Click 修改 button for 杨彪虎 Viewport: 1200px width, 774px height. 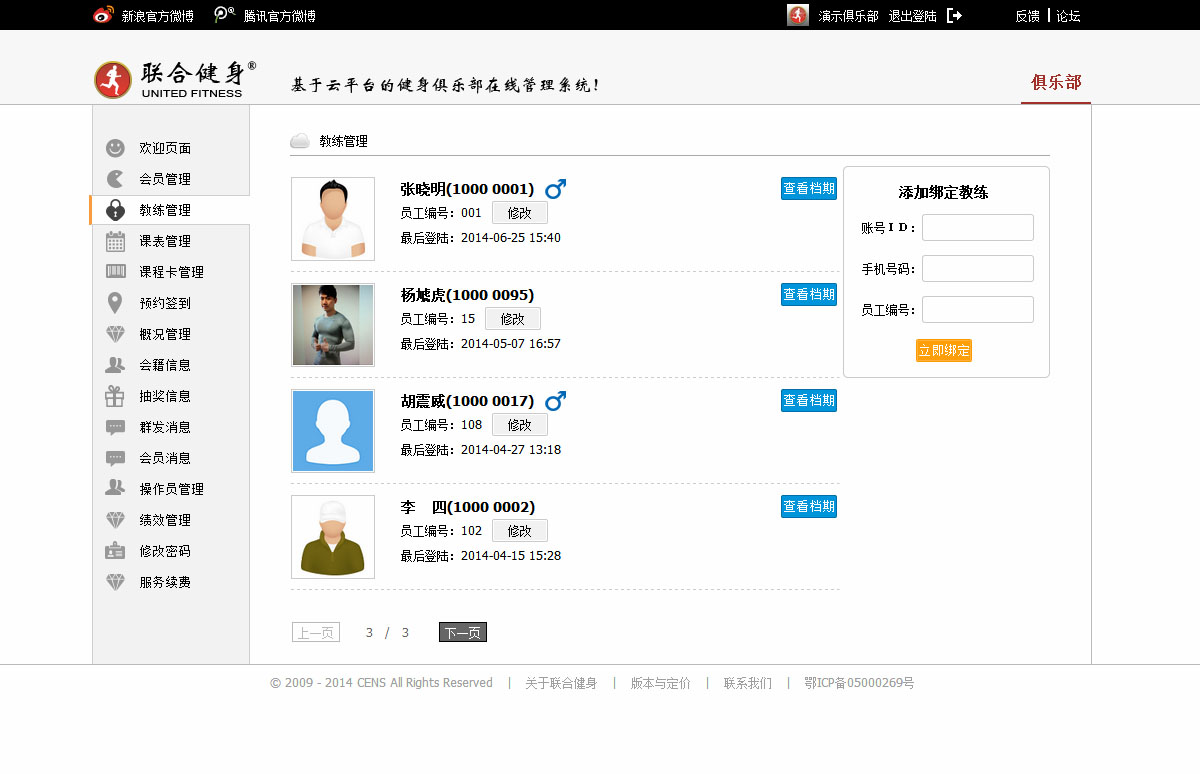coord(512,319)
